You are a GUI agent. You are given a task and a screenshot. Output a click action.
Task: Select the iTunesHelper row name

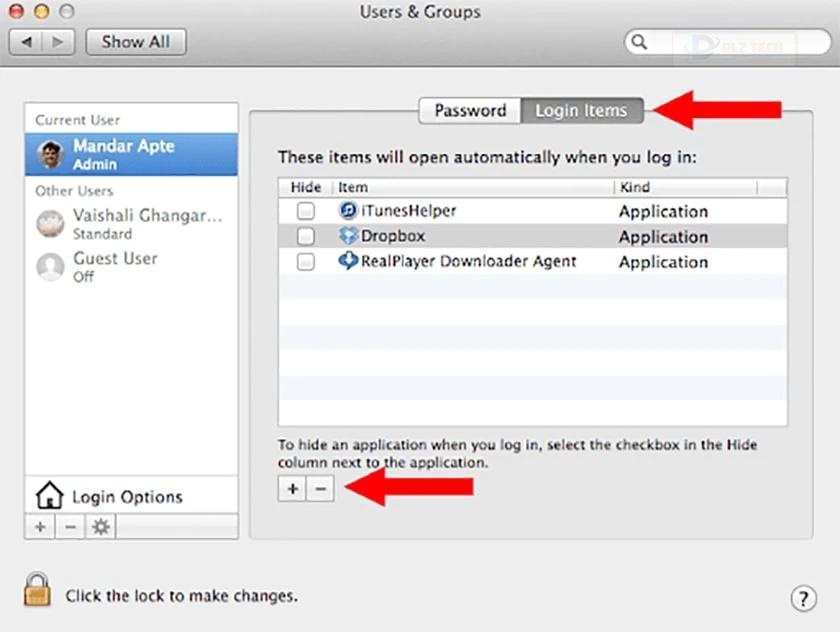coord(408,210)
